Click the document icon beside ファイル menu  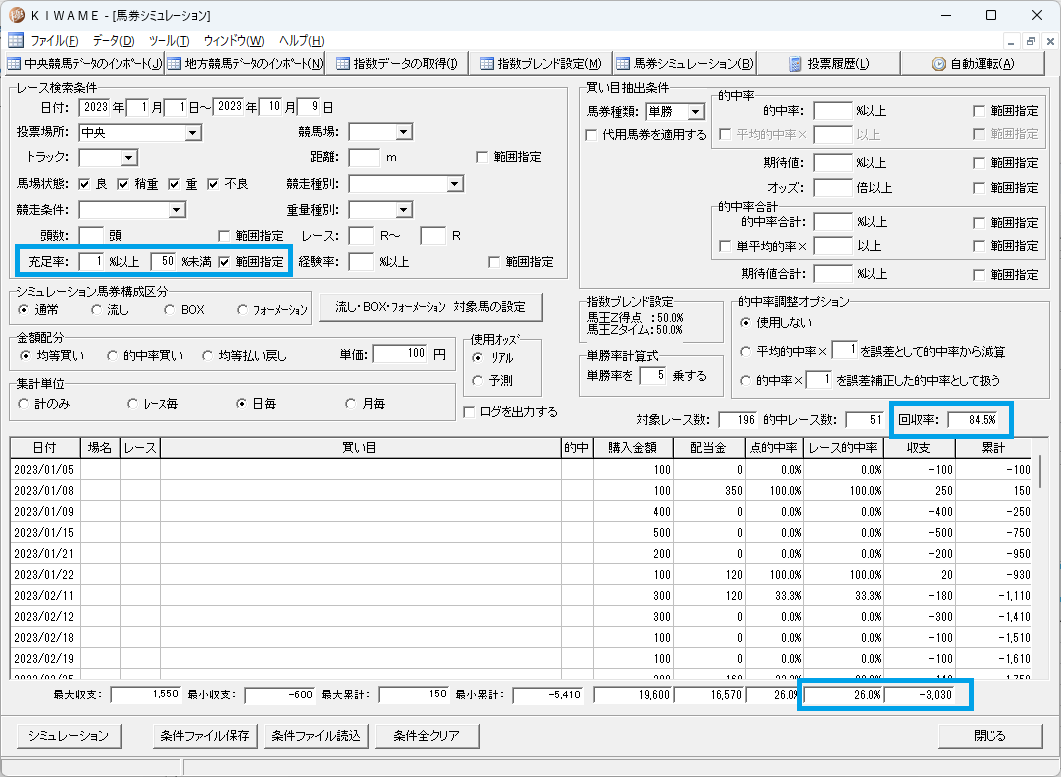[16, 40]
